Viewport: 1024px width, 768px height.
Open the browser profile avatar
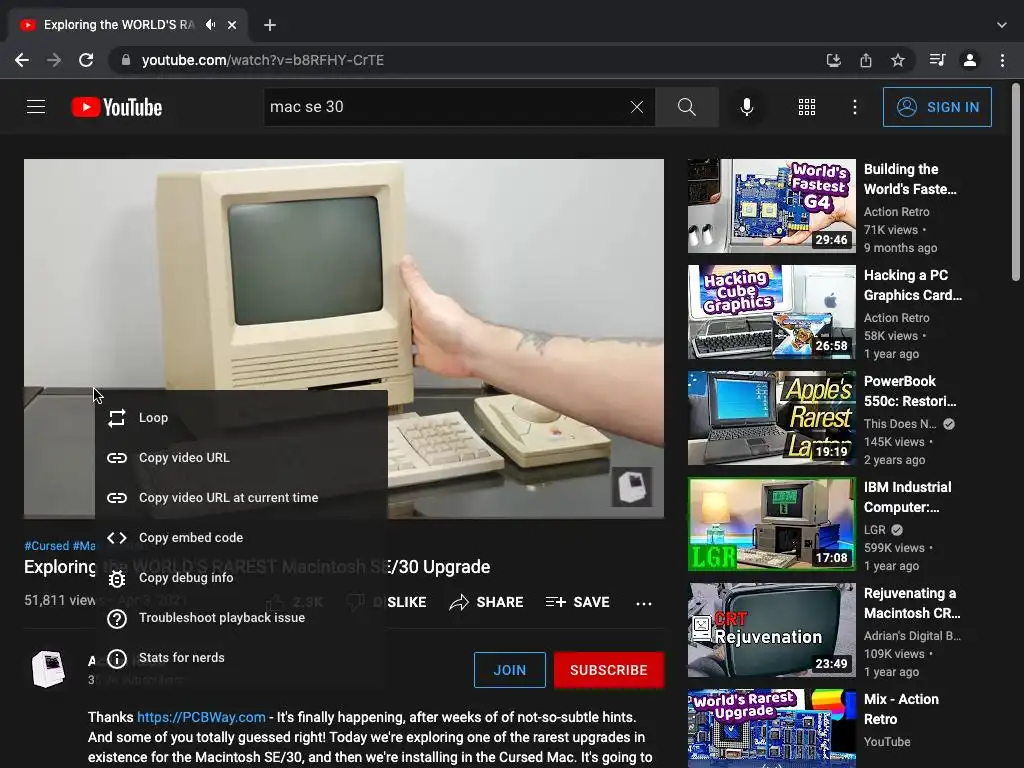click(970, 60)
